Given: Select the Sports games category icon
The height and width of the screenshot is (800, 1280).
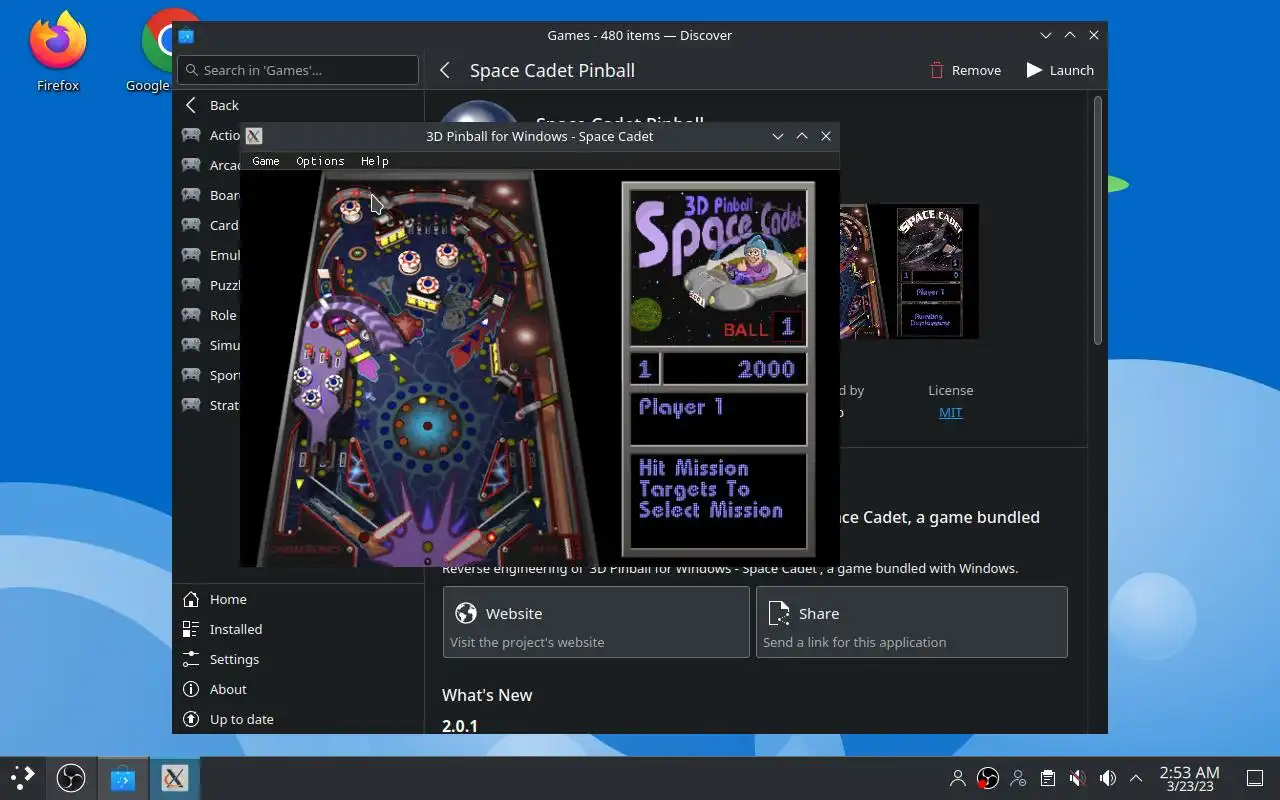Looking at the screenshot, I should pos(191,375).
